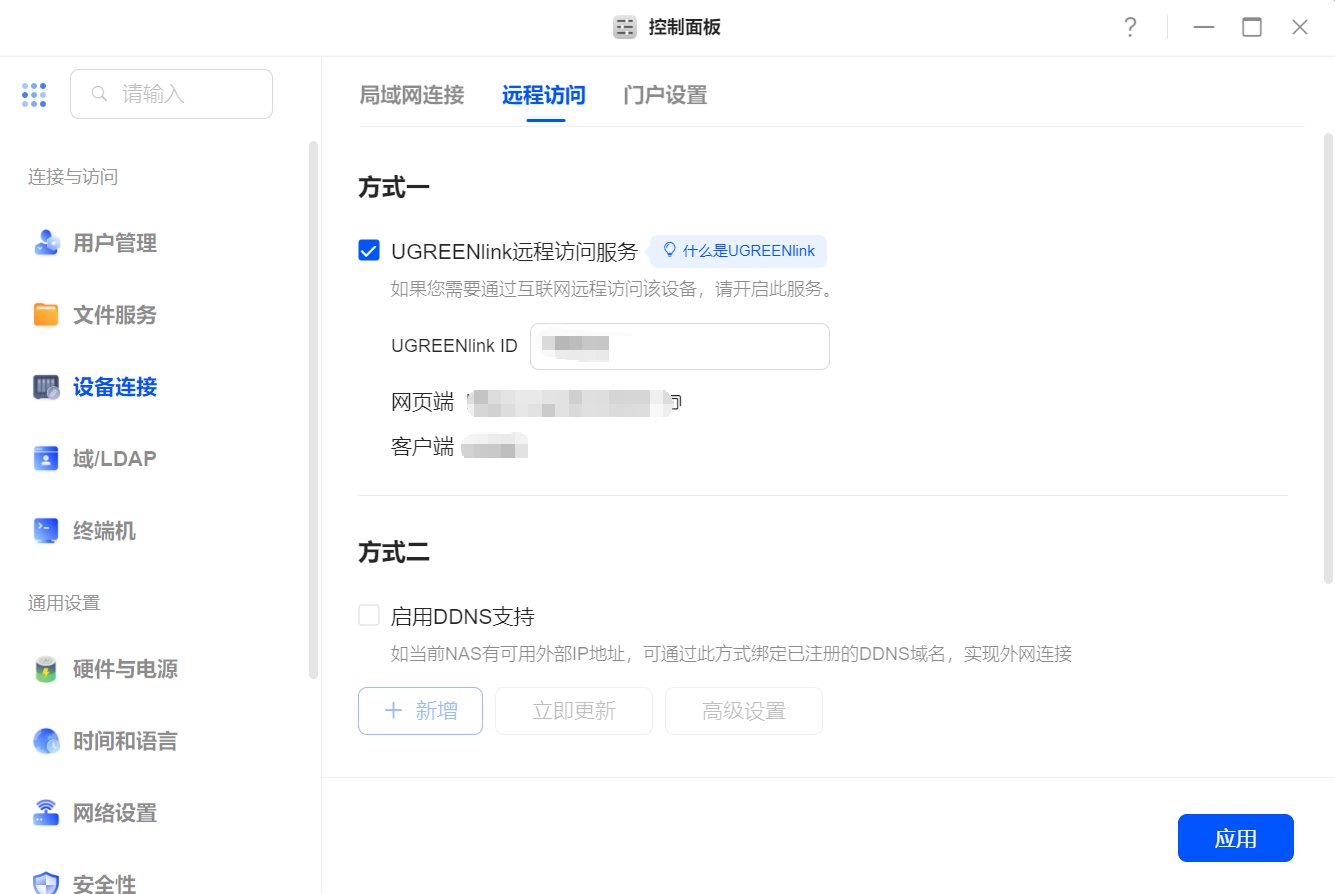Open the app grid launcher icon

click(34, 95)
